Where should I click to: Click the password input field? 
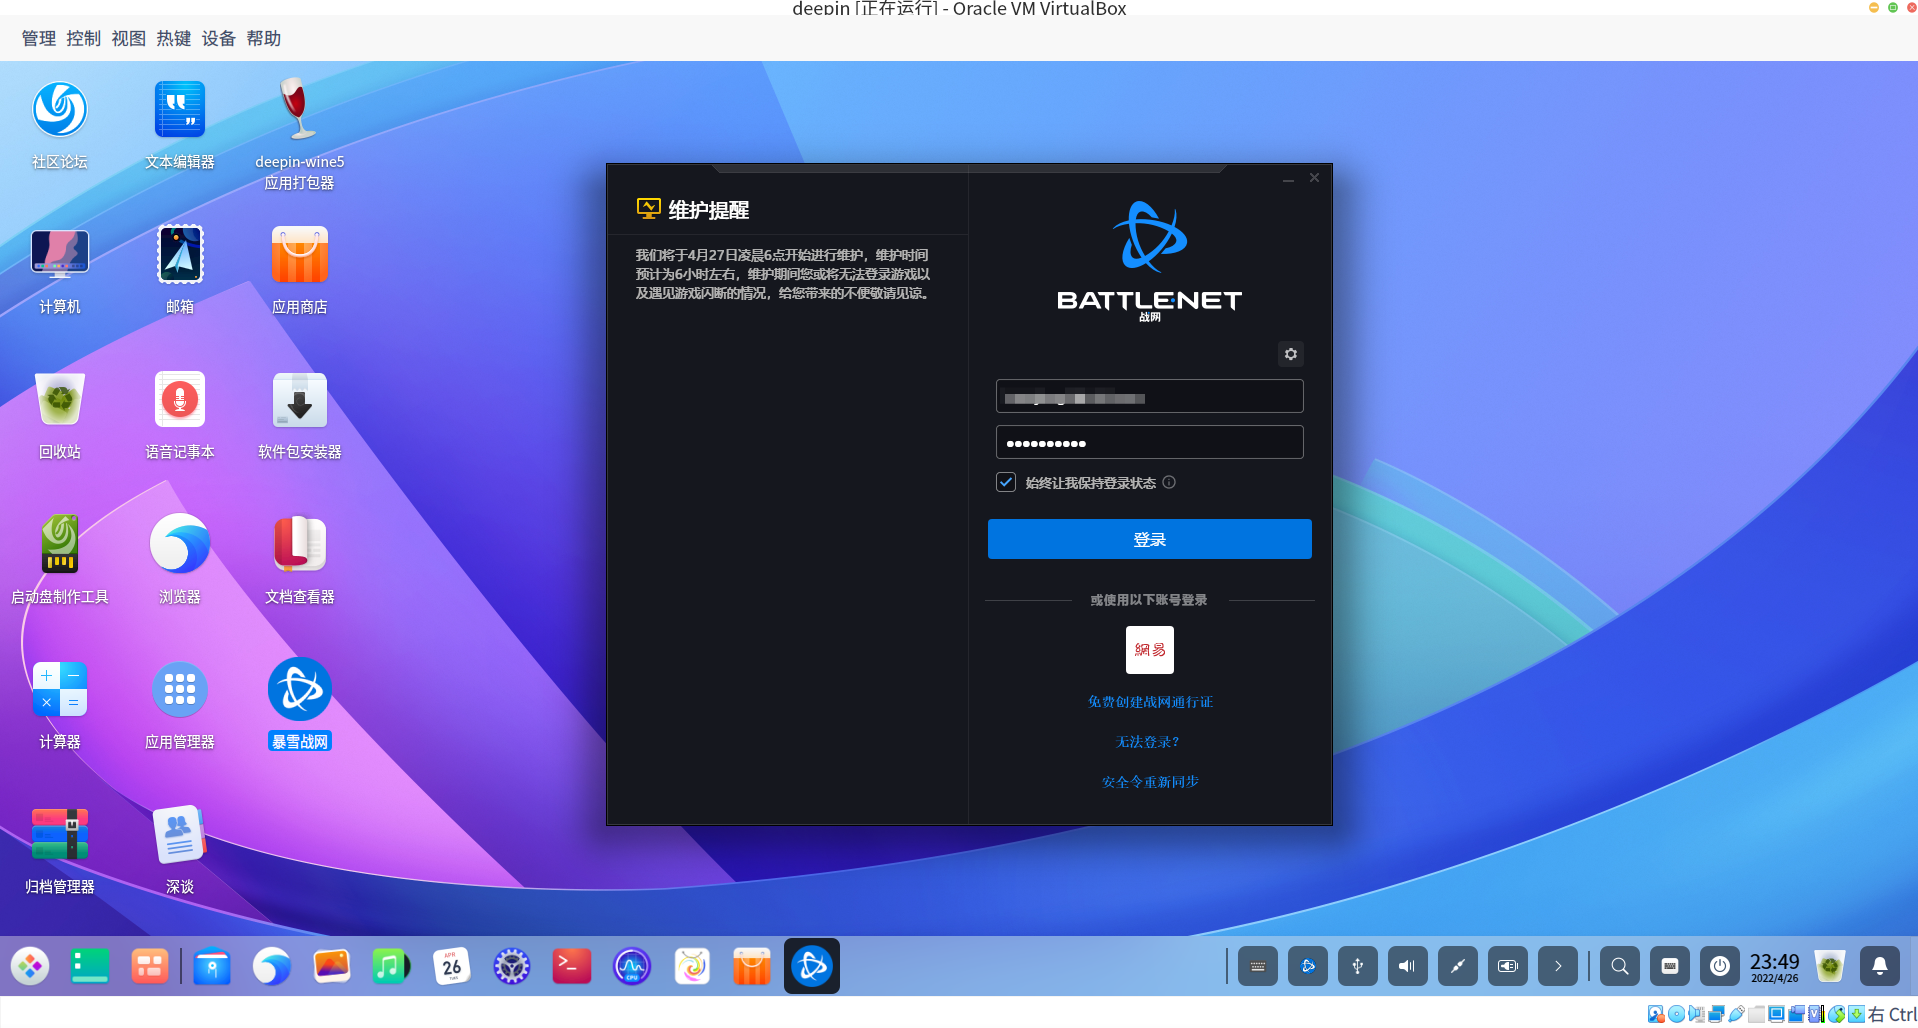pos(1149,443)
